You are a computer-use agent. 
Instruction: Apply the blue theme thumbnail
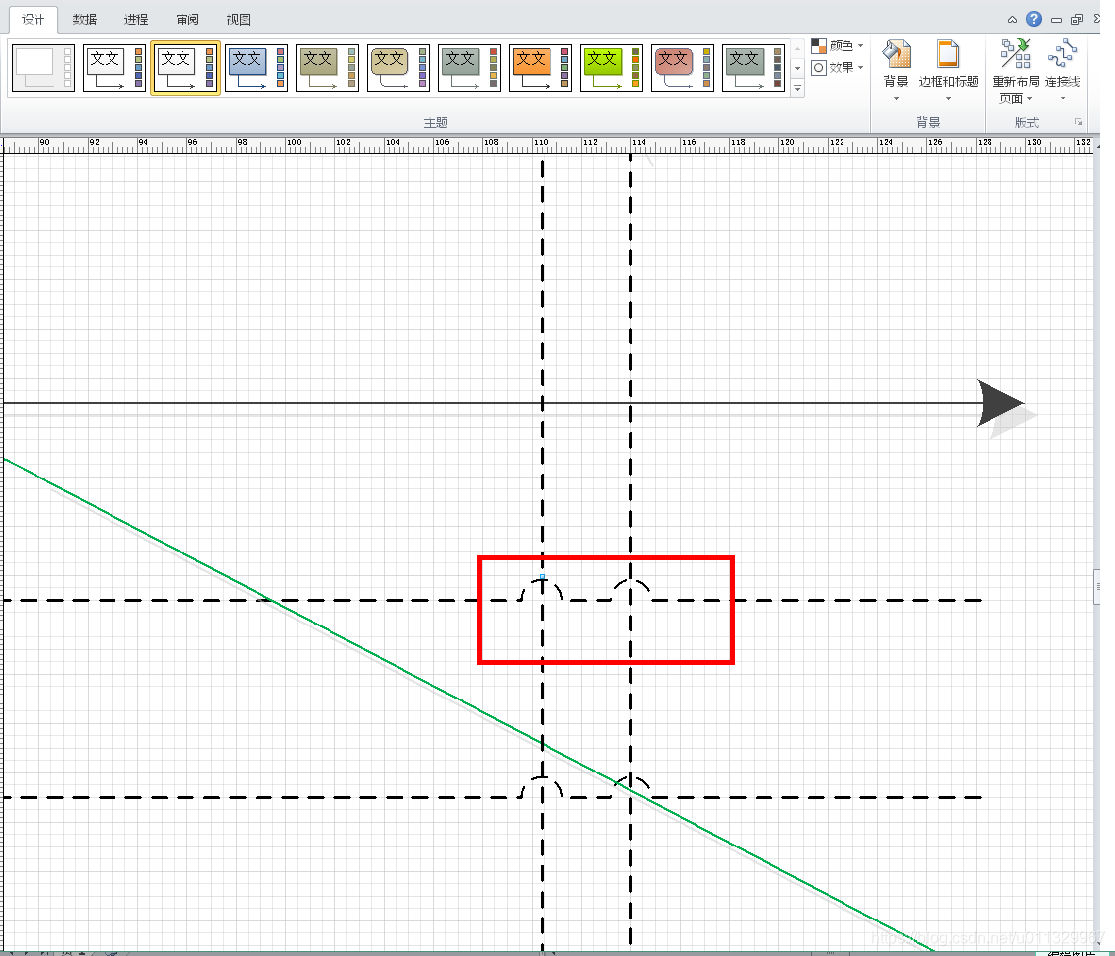click(257, 68)
